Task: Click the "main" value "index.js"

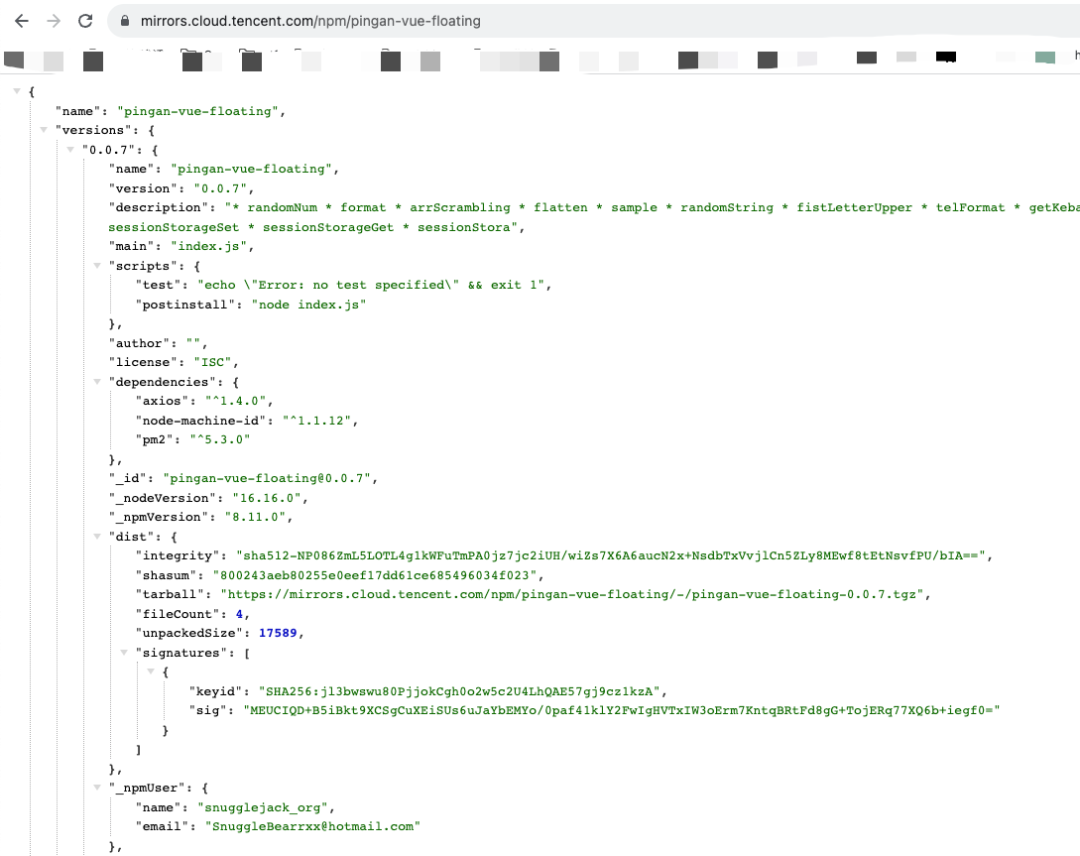Action: pyautogui.click(x=209, y=246)
